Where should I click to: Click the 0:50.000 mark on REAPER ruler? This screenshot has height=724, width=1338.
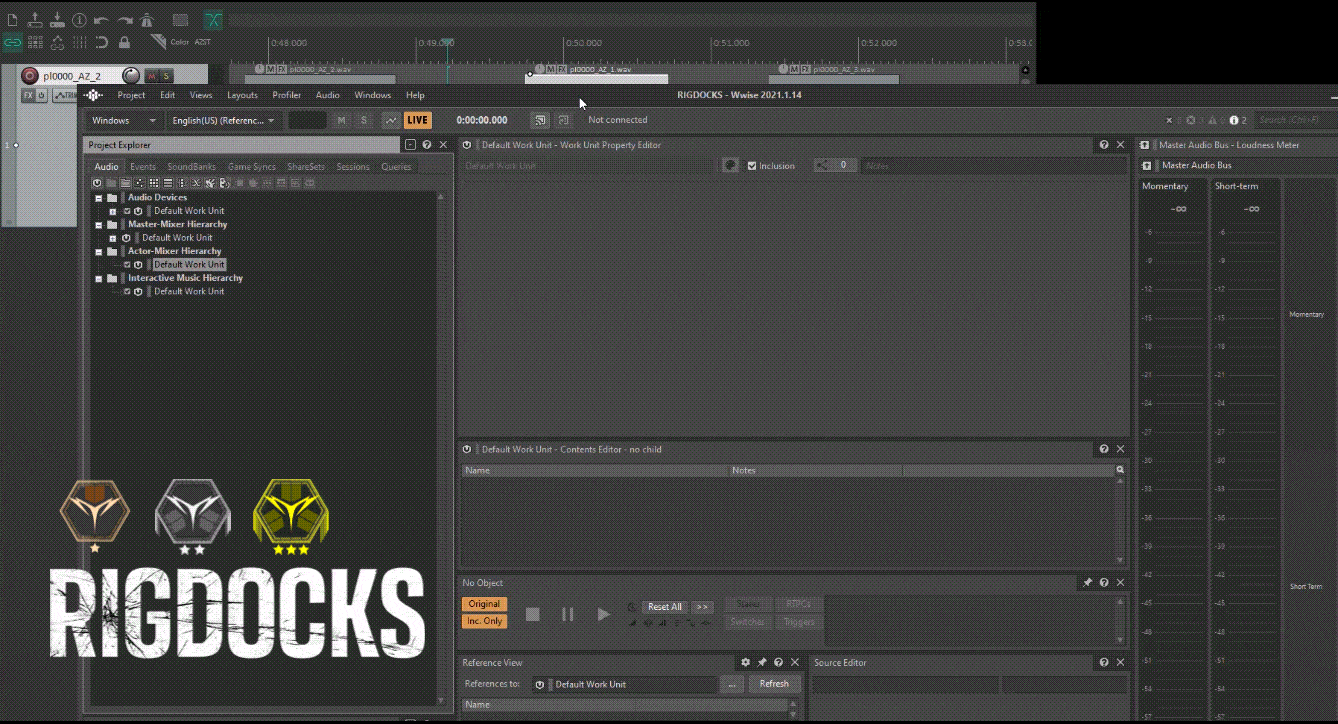click(x=583, y=43)
